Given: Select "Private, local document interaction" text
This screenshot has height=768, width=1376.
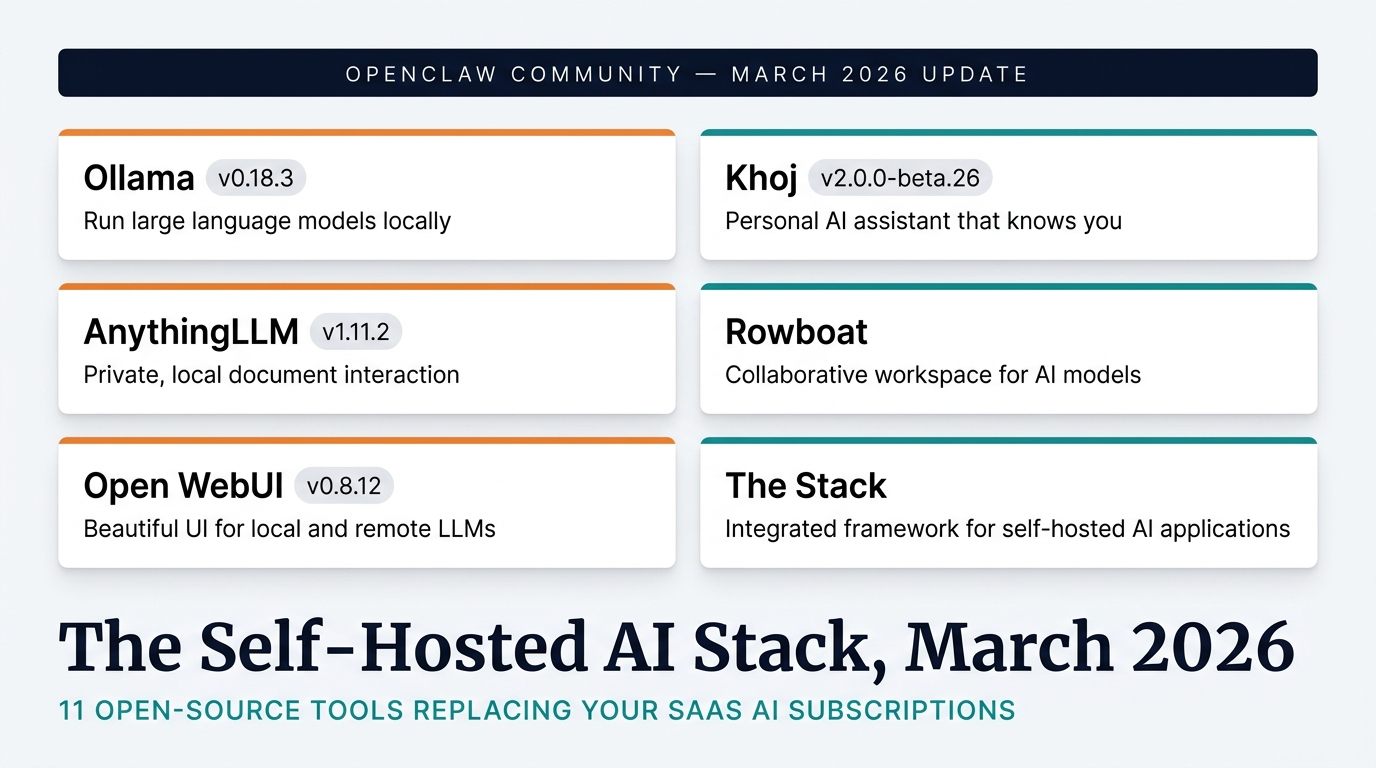Looking at the screenshot, I should click(271, 375).
